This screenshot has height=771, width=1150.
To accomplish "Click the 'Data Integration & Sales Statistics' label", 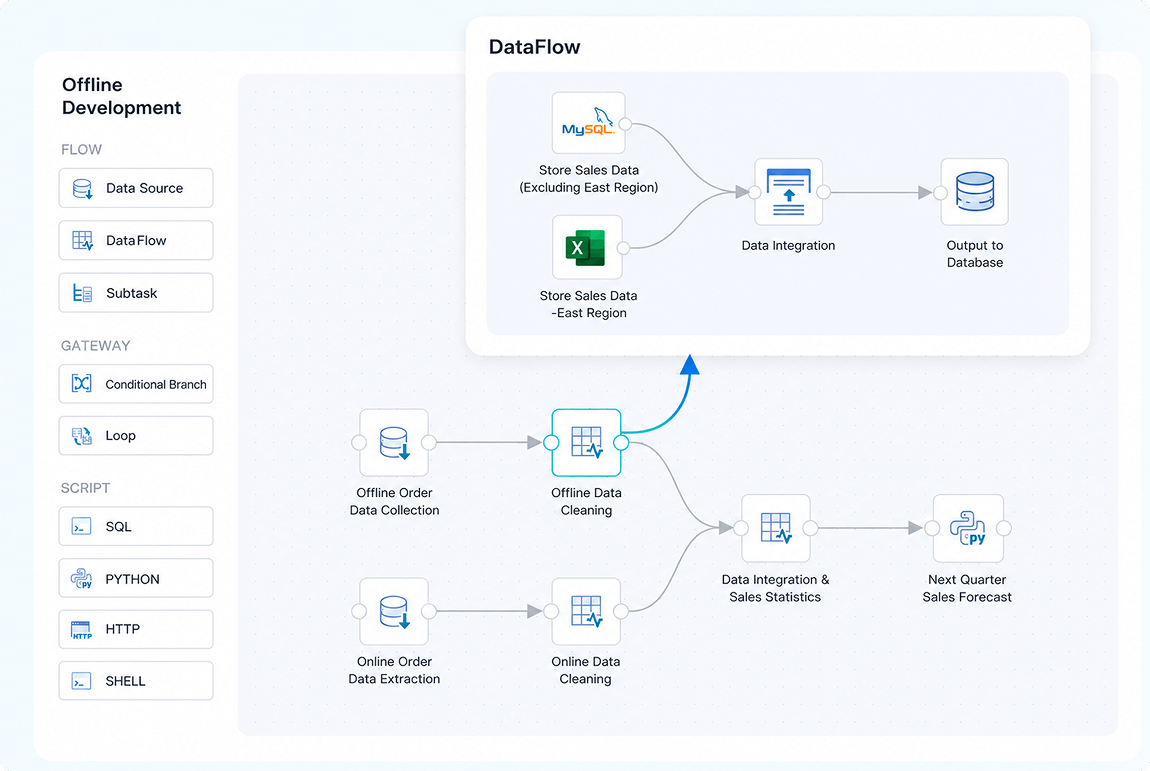I will (x=775, y=588).
